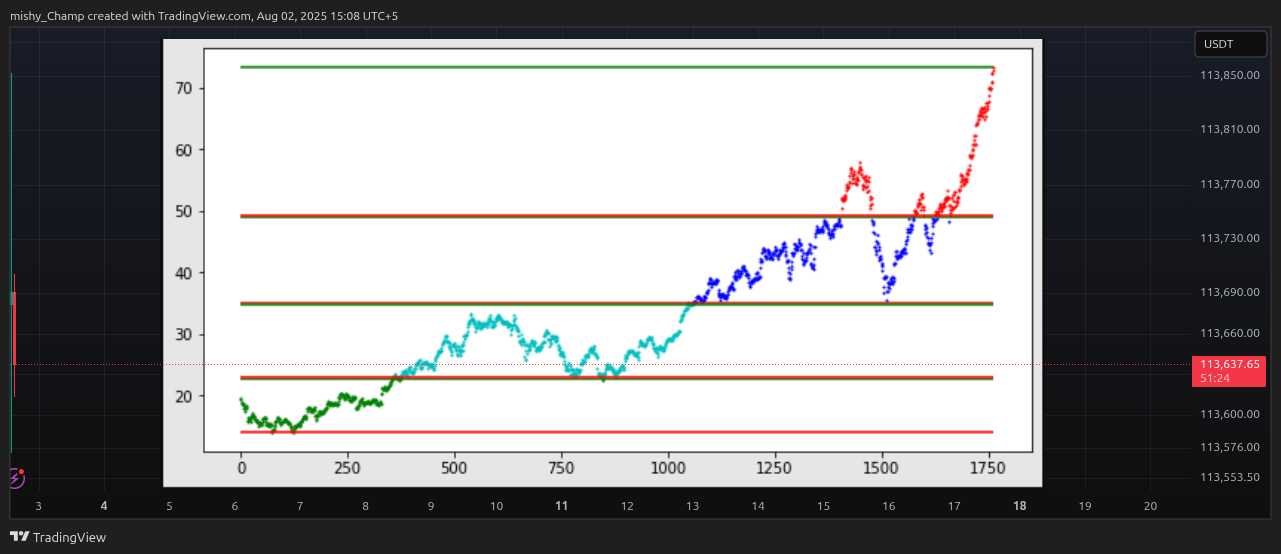Click the 113,730.00 price scale label
Viewport: 1281px width, 554px height.
(x=1229, y=238)
